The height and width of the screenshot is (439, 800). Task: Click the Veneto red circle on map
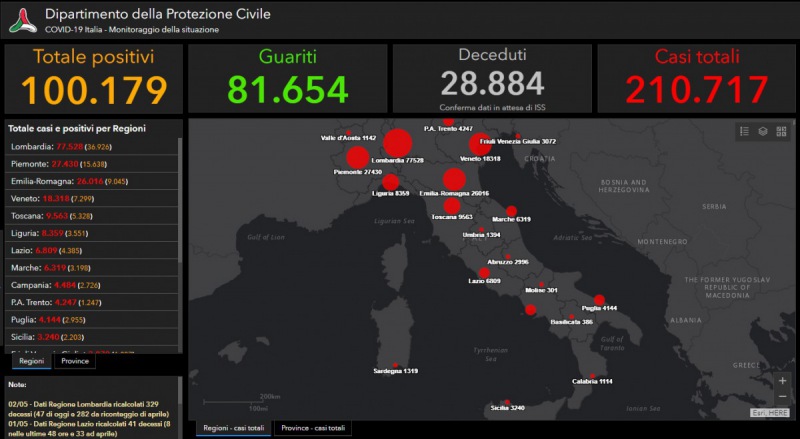(480, 144)
